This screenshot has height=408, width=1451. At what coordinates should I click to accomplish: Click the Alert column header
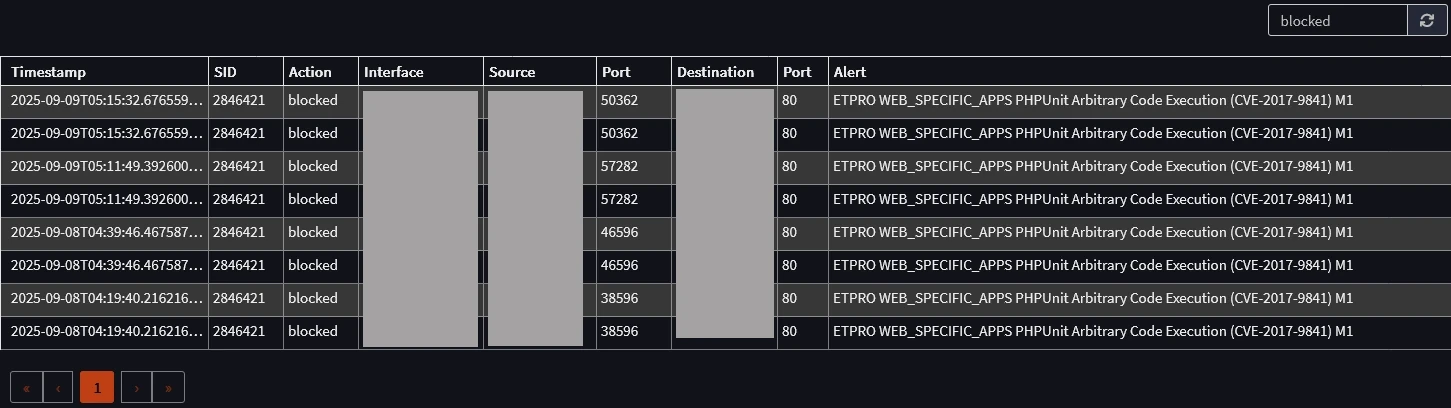tap(850, 72)
